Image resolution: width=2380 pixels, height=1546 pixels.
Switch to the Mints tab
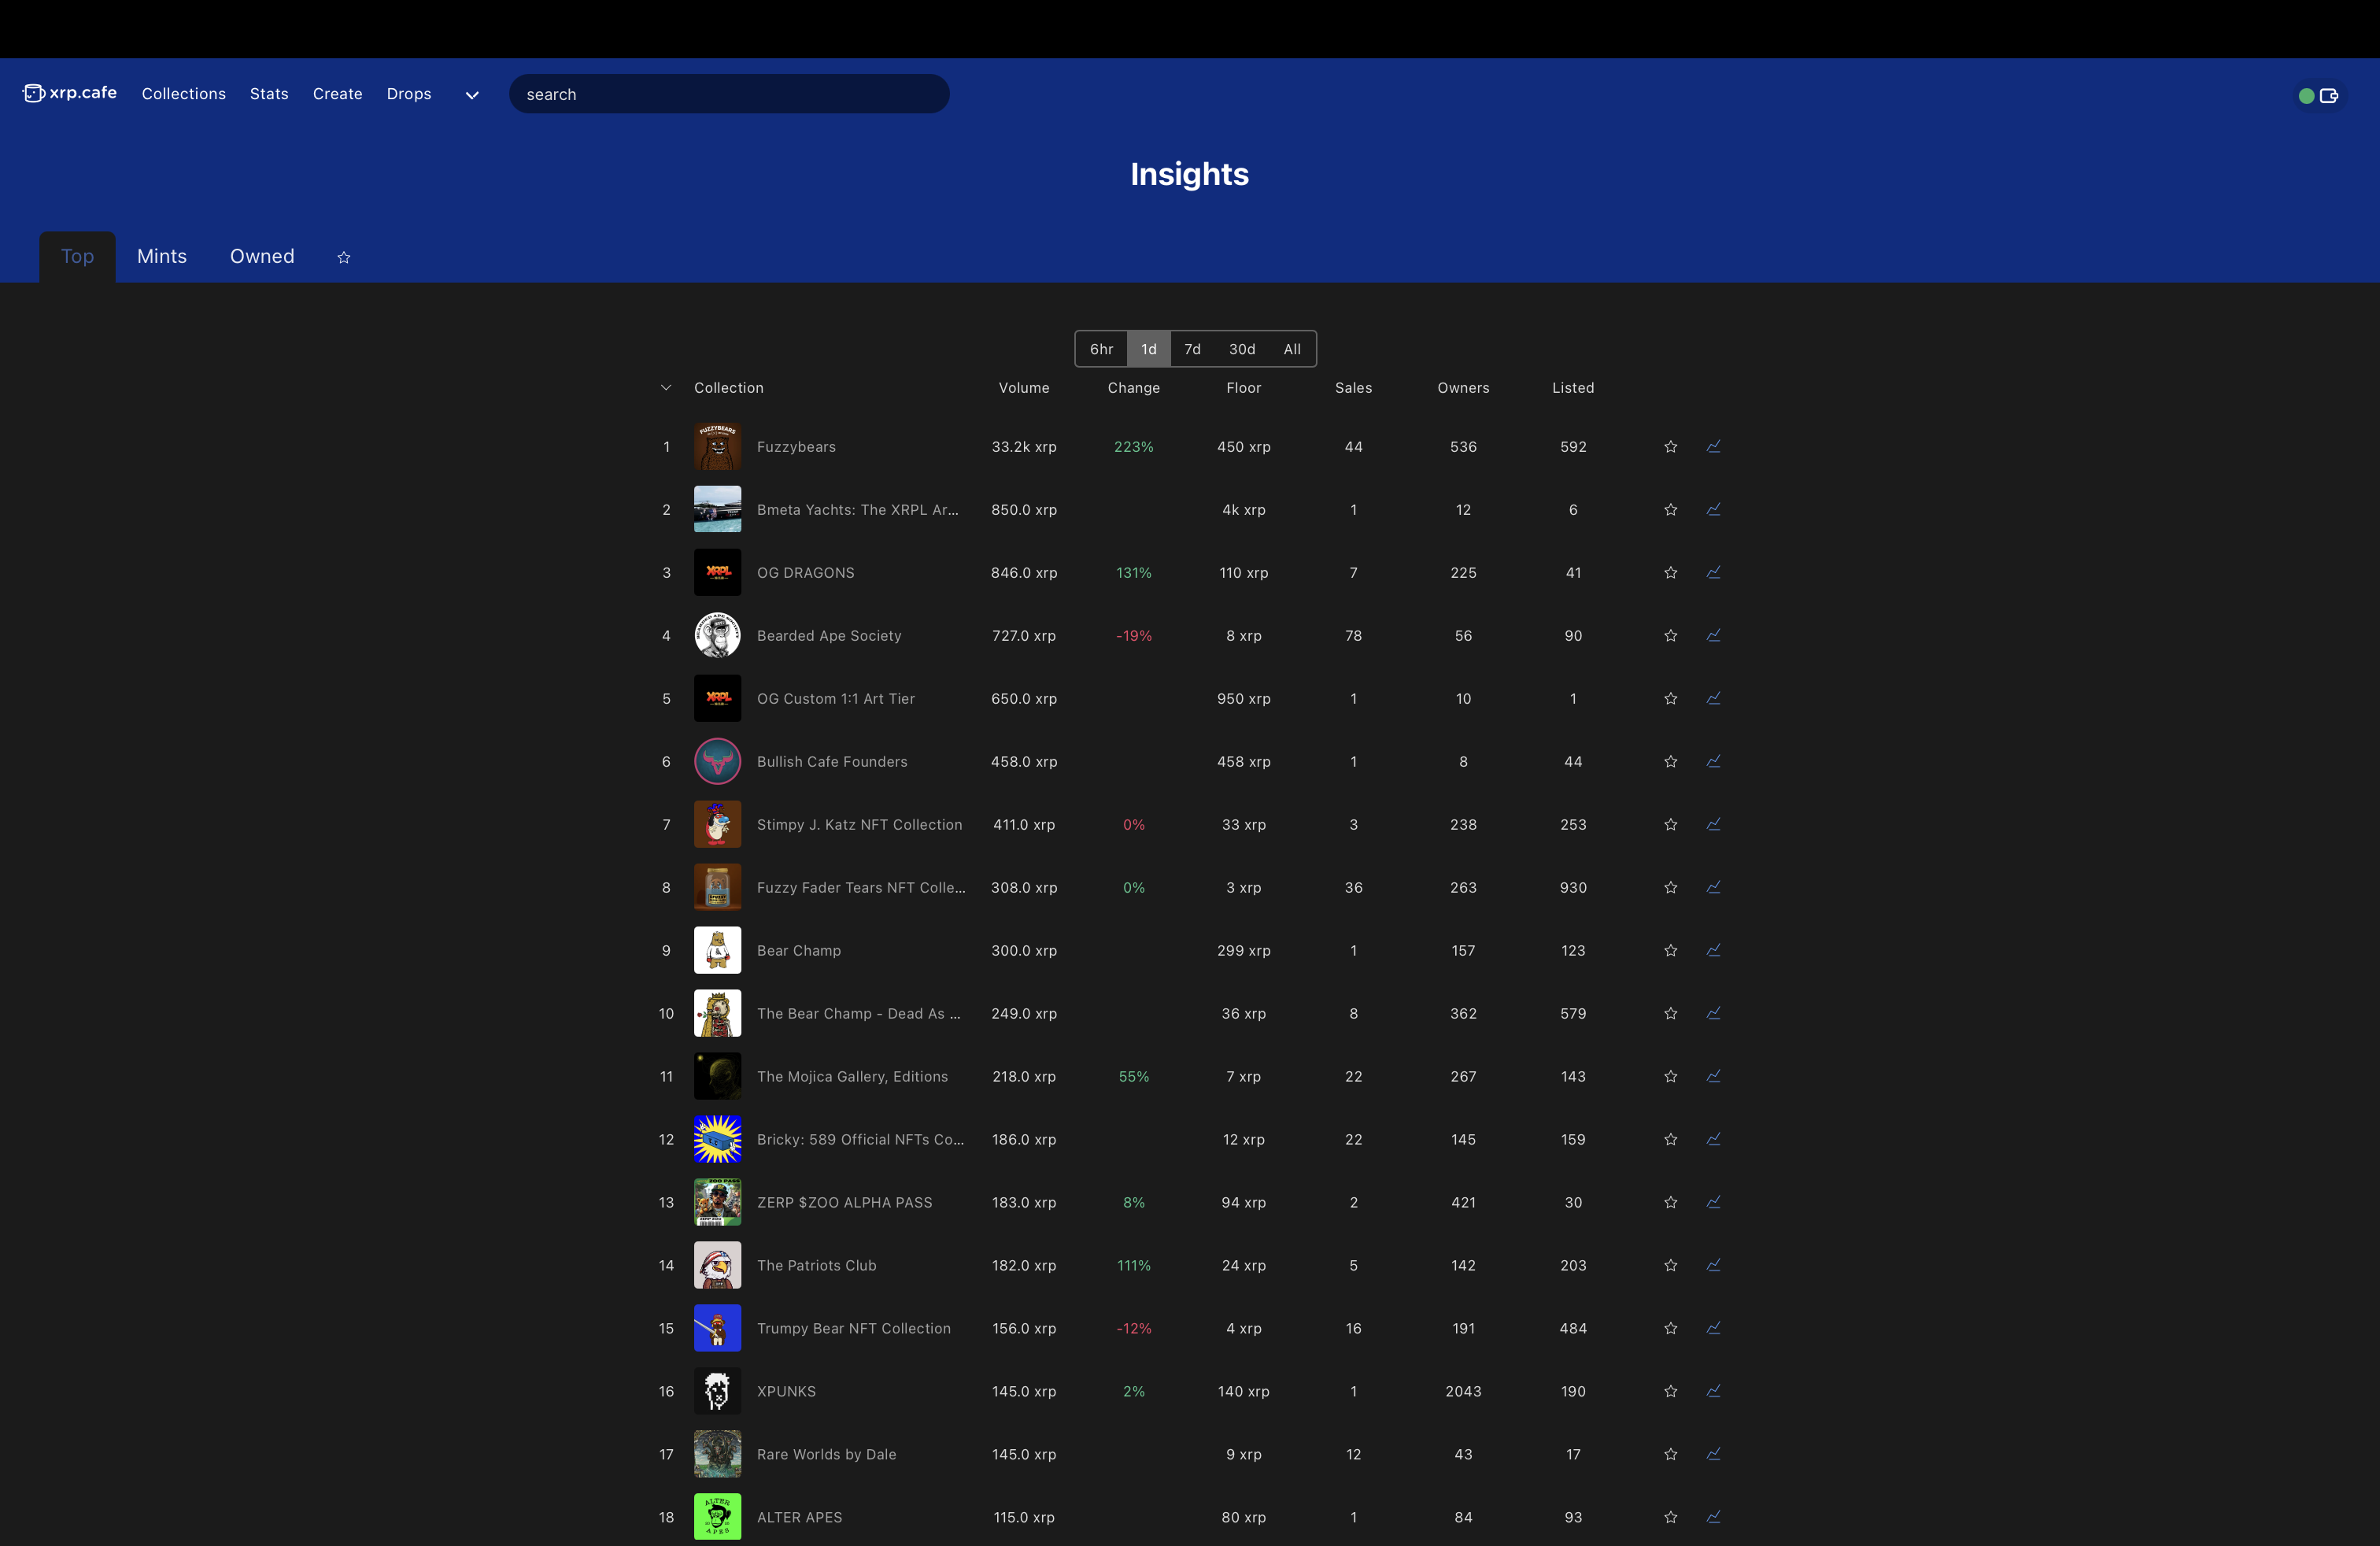[x=162, y=256]
